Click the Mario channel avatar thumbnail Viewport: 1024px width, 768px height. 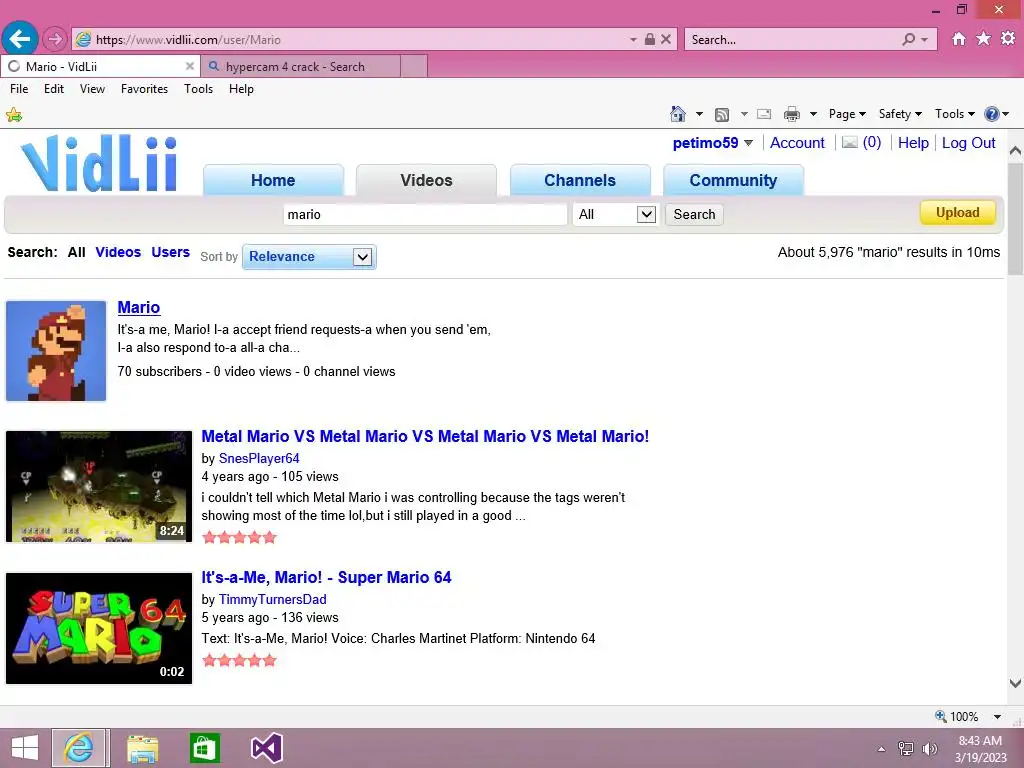pos(56,351)
